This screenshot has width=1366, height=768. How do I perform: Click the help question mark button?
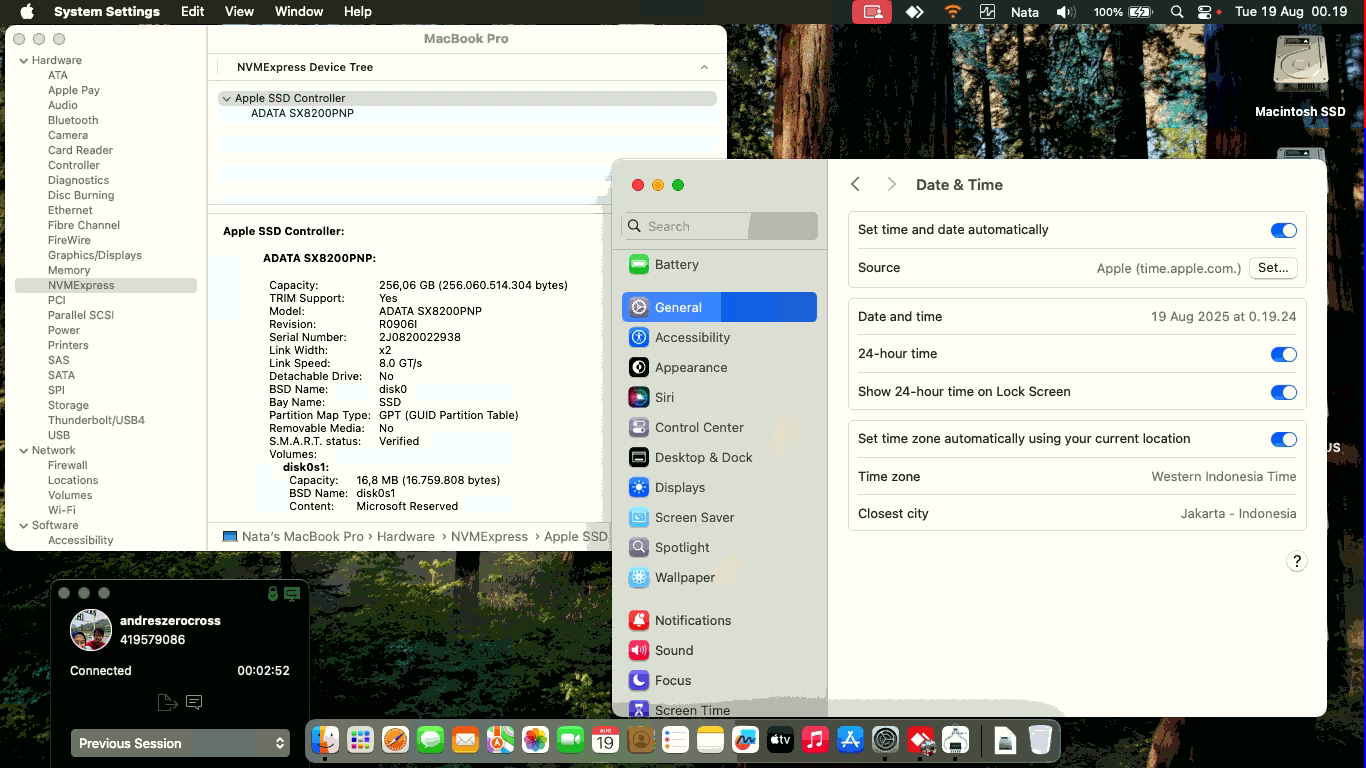coord(1296,561)
